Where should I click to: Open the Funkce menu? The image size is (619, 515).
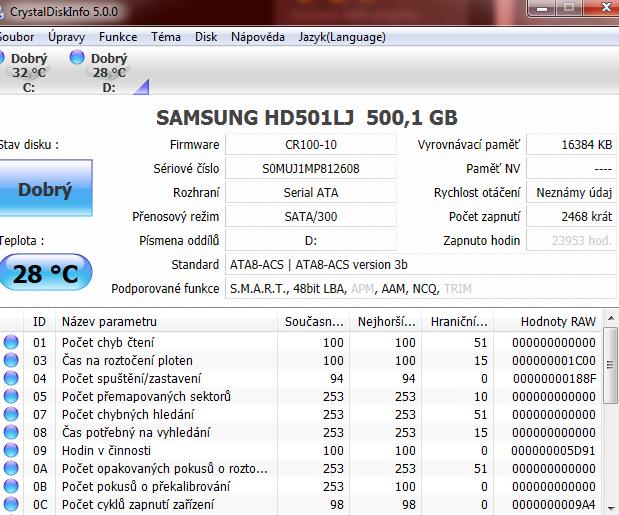tap(118, 37)
